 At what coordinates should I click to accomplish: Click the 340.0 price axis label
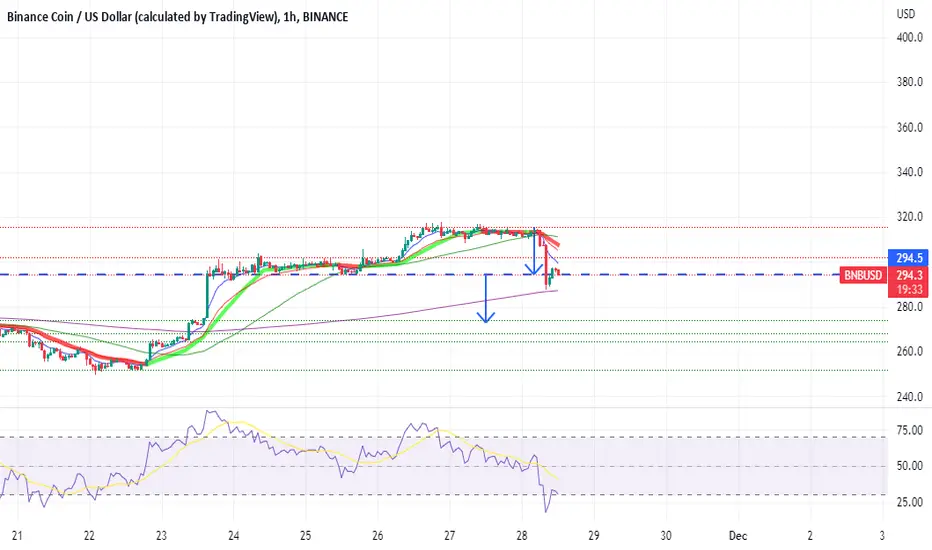click(x=909, y=172)
